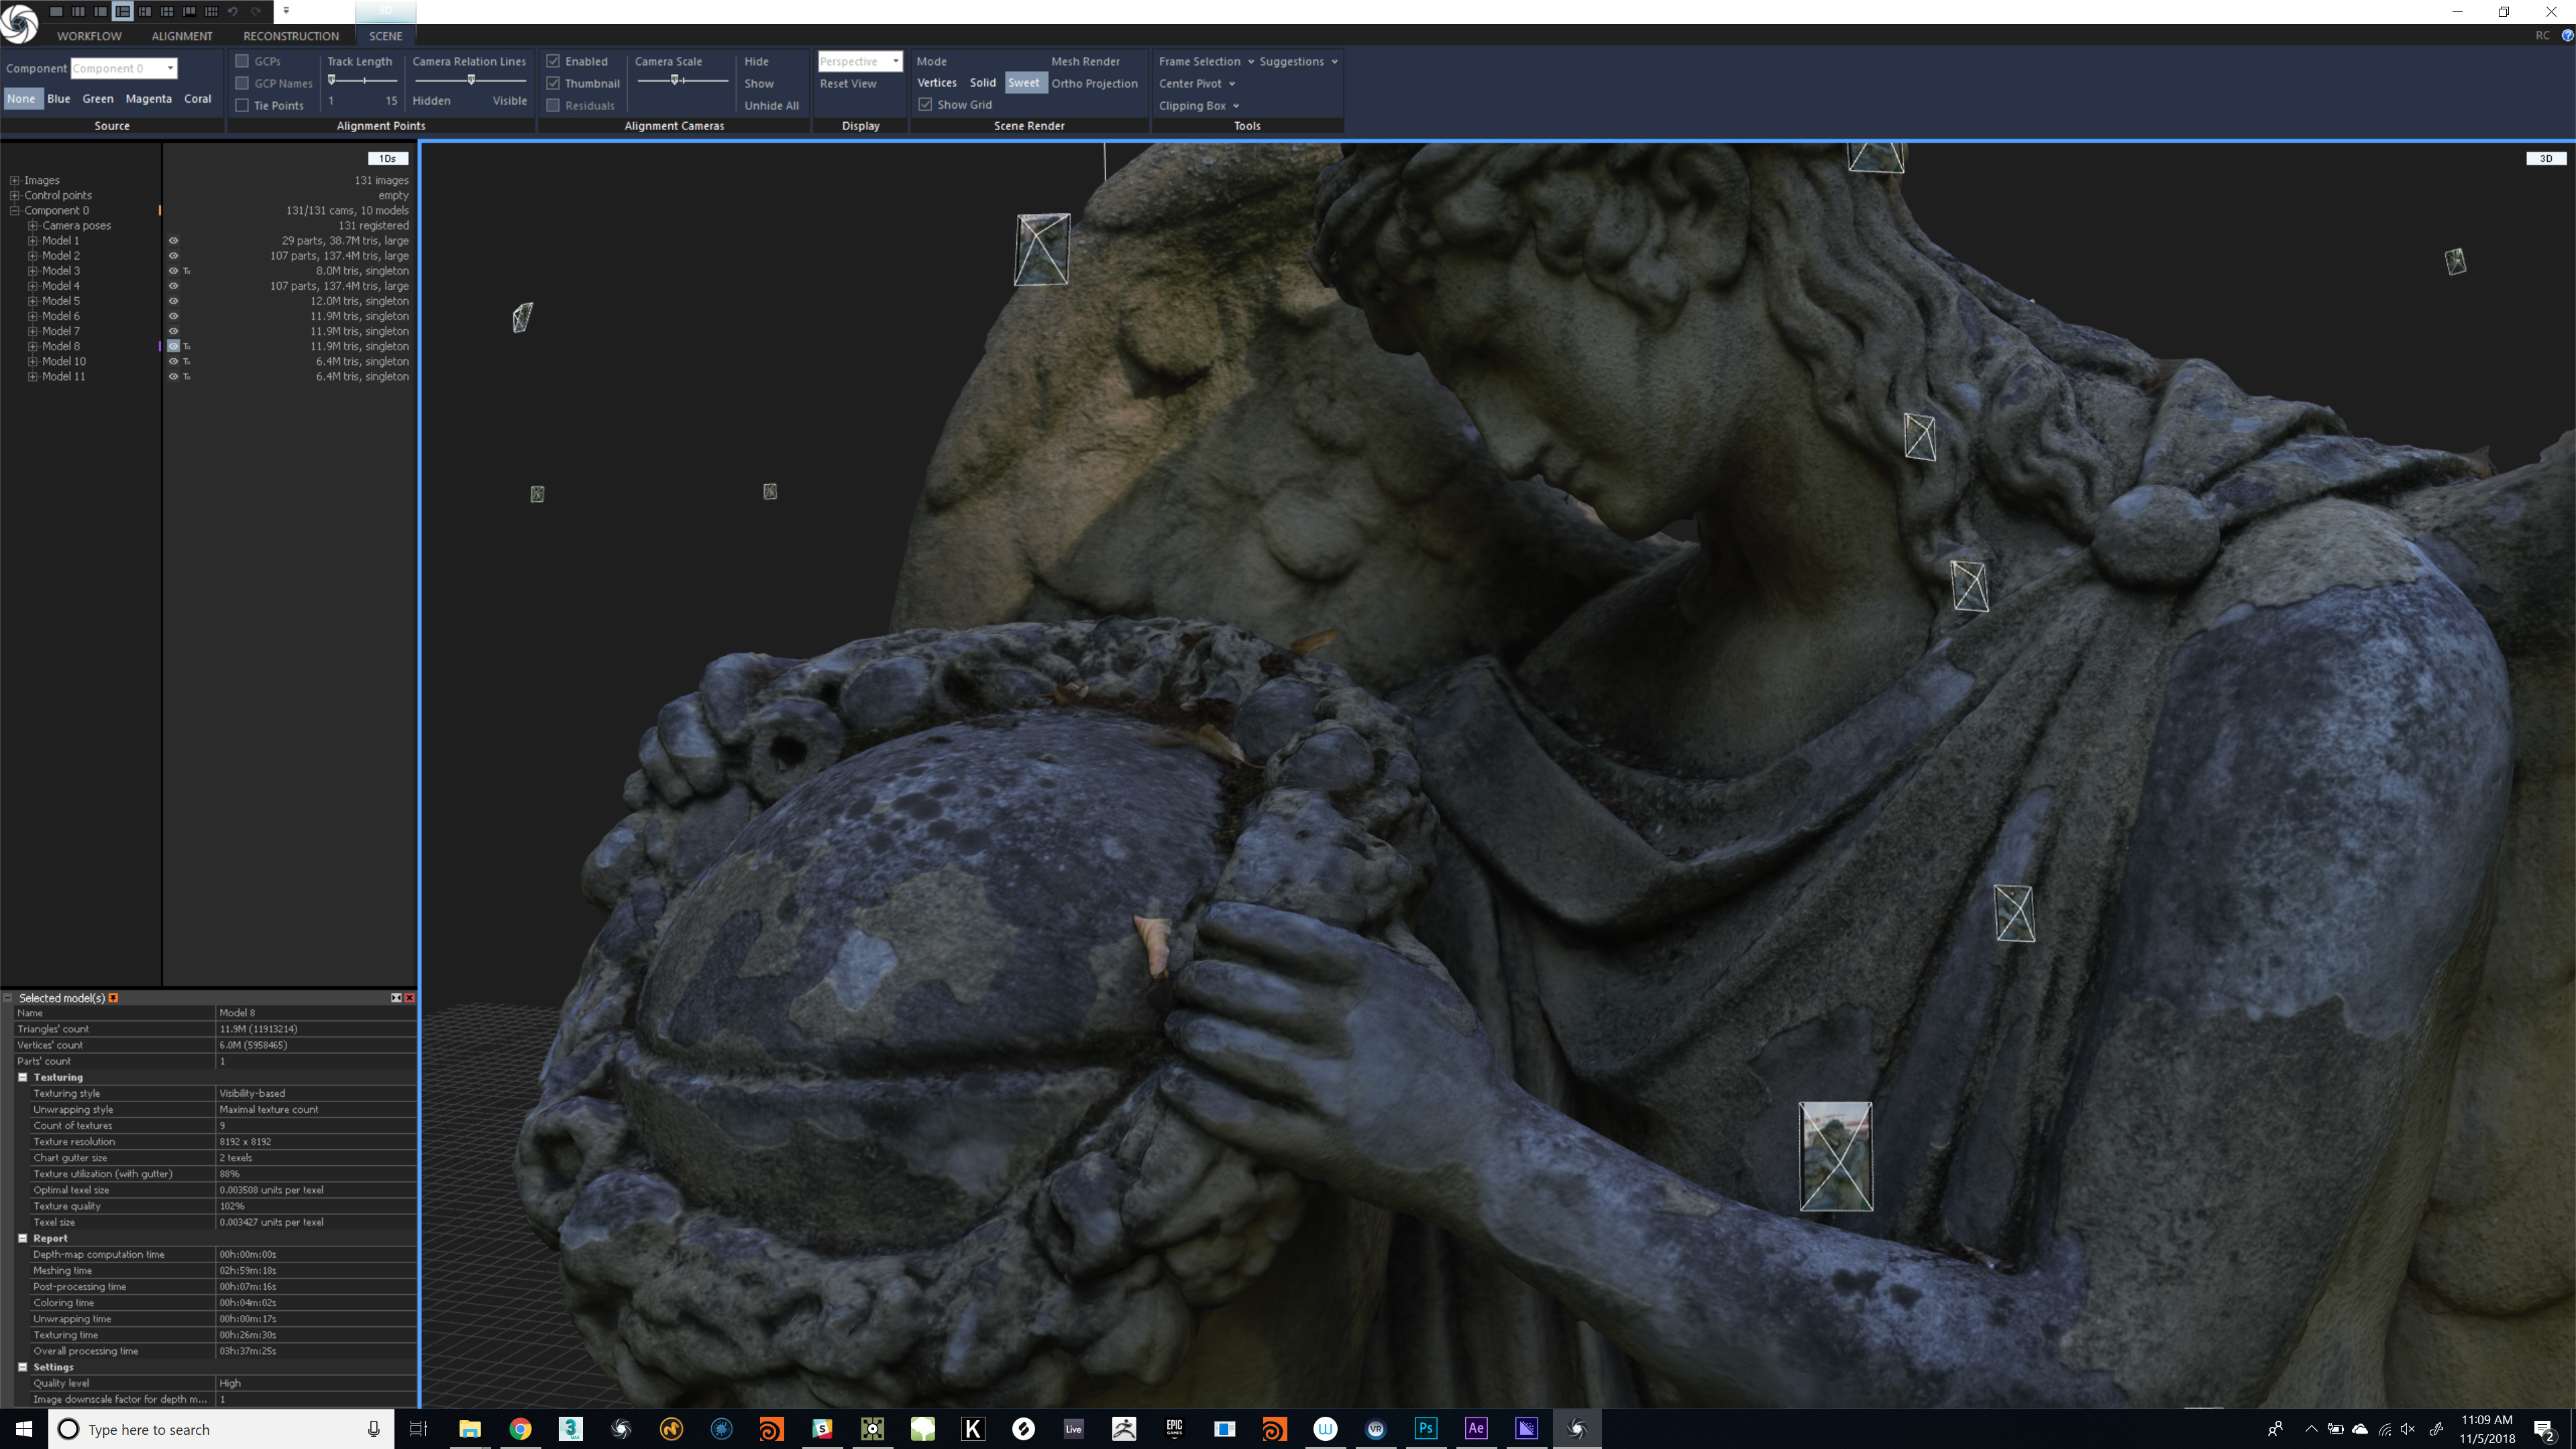Open Task View on the taskbar
Image resolution: width=2576 pixels, height=1449 pixels.
[x=418, y=1429]
